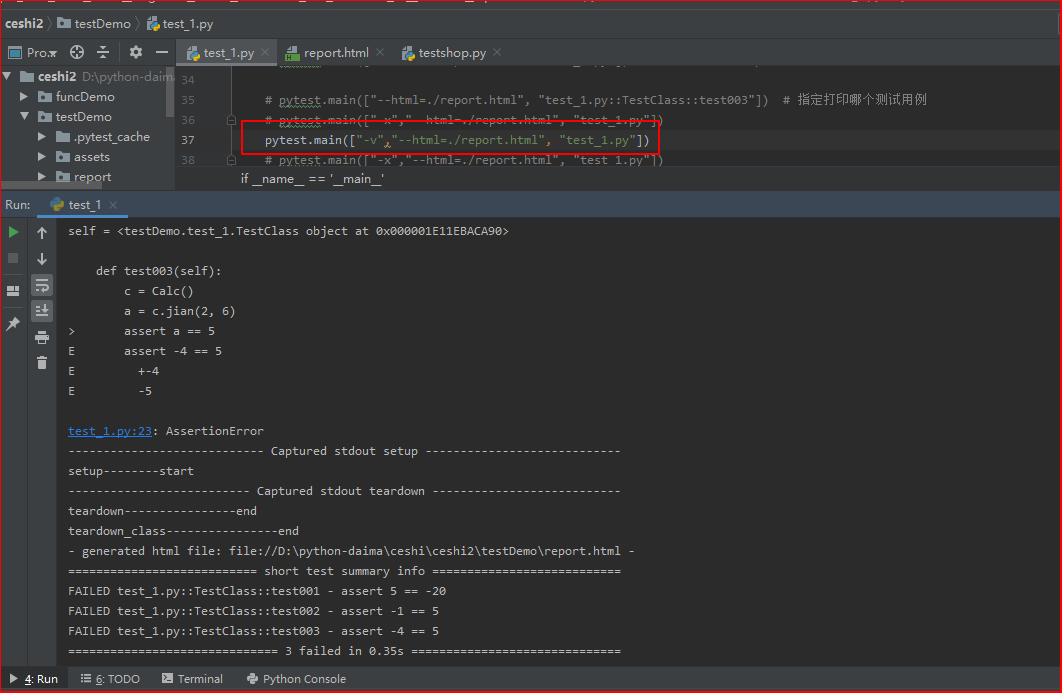The image size is (1062, 693).
Task: Click the FAILED test002 summary line
Action: [x=253, y=611]
